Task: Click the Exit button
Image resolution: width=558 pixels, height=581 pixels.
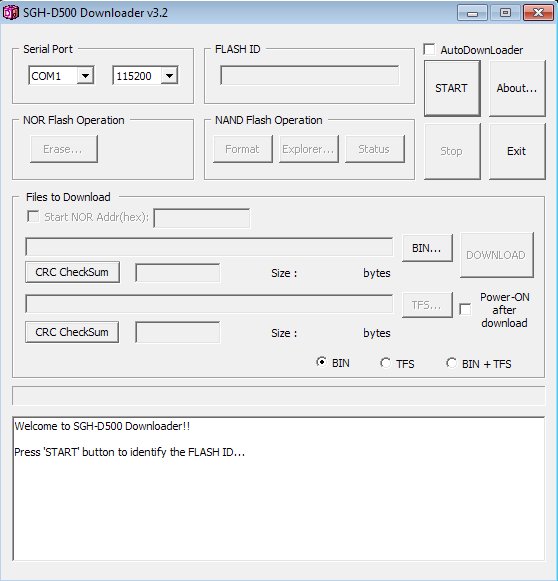Action: point(517,151)
